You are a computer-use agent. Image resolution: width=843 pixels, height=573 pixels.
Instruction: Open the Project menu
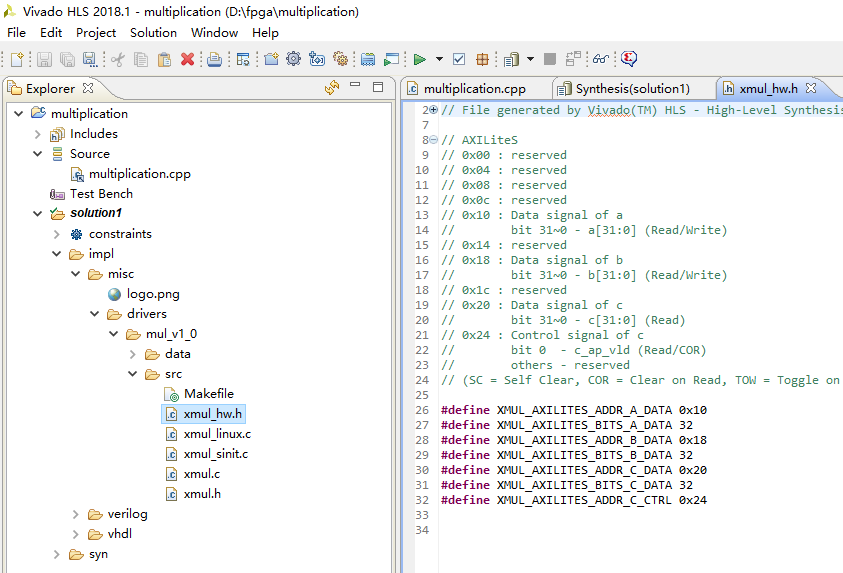(96, 33)
